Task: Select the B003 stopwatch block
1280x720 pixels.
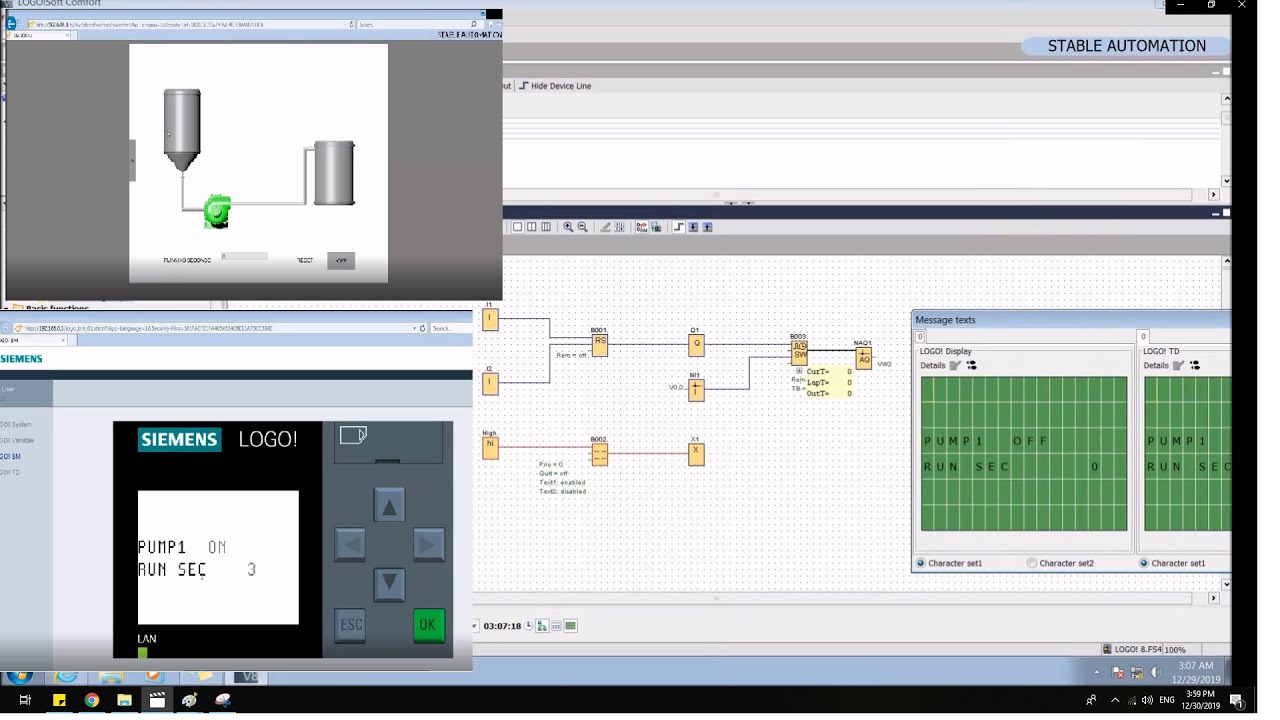Action: (799, 352)
